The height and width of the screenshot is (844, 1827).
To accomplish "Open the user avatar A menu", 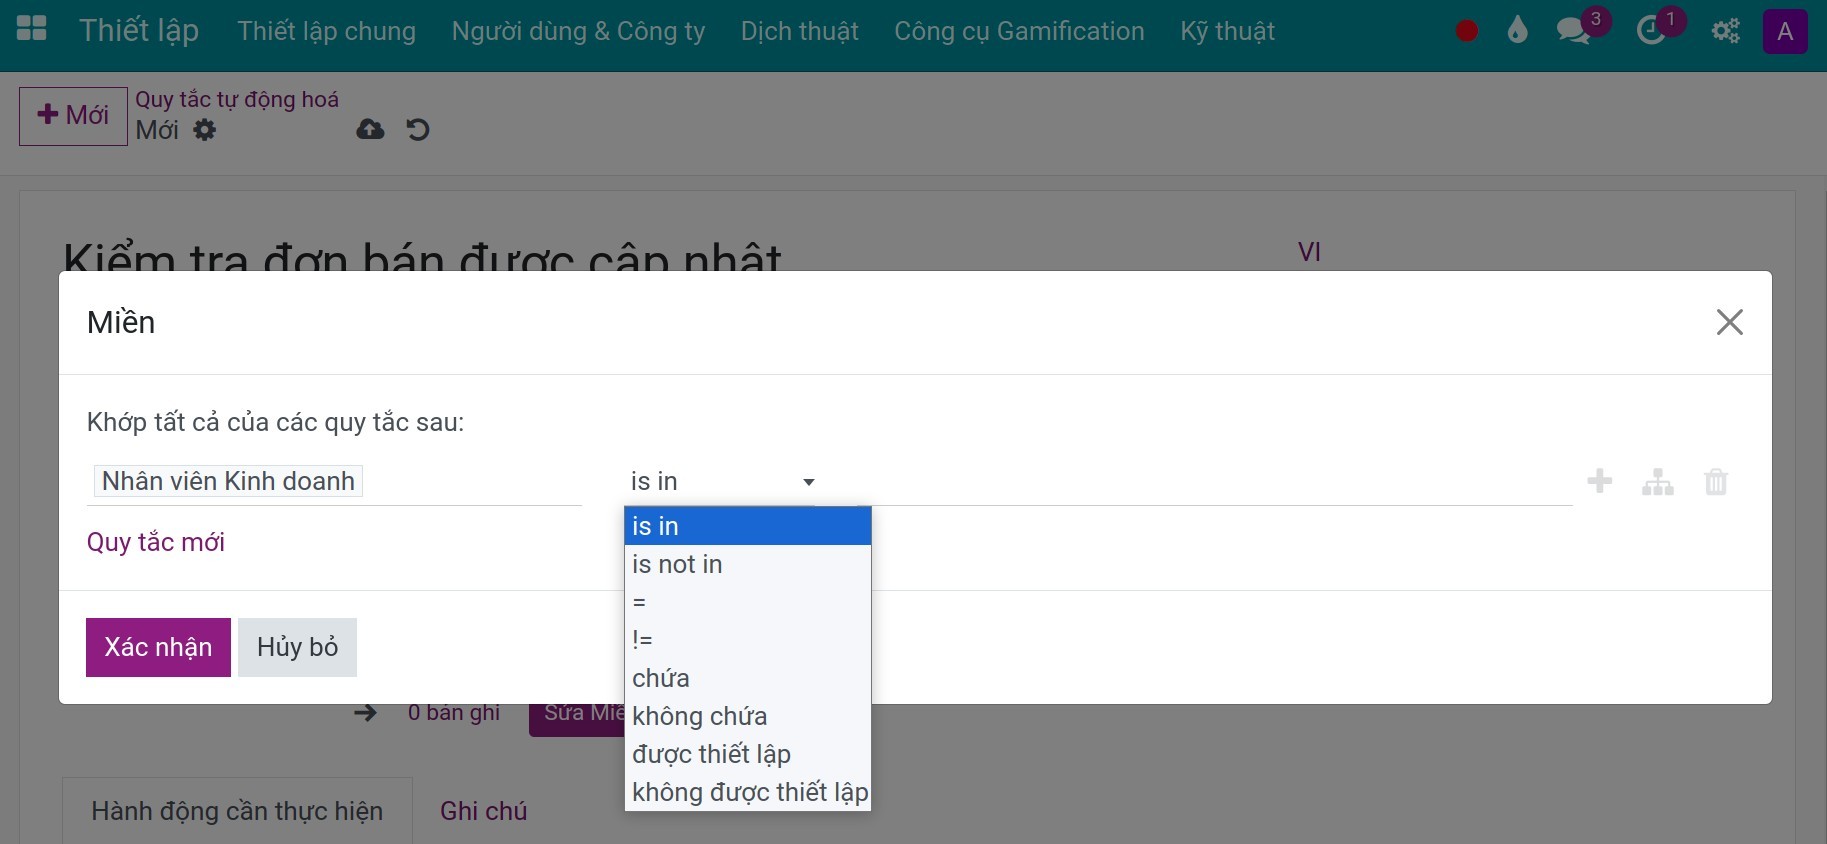I will click(x=1785, y=31).
